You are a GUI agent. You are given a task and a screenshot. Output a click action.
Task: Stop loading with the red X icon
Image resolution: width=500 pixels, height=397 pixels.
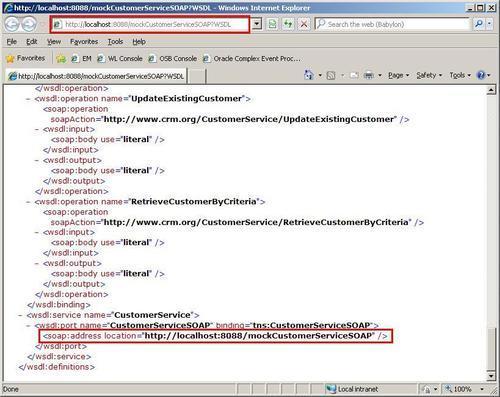(x=304, y=24)
